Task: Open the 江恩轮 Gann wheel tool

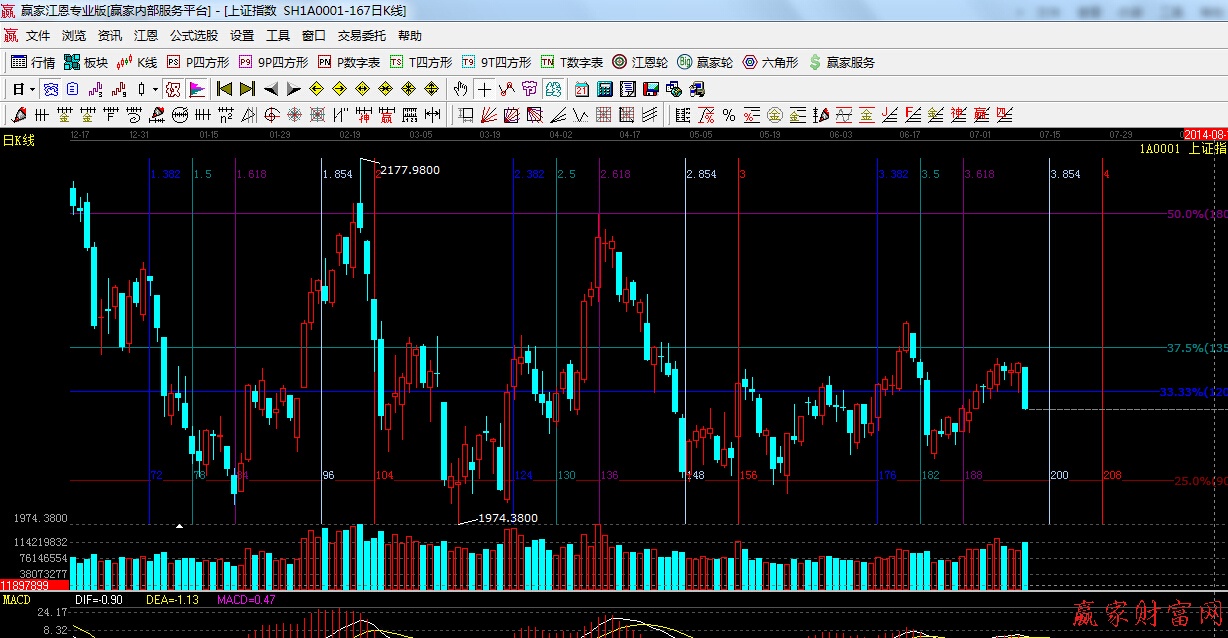Action: point(642,62)
